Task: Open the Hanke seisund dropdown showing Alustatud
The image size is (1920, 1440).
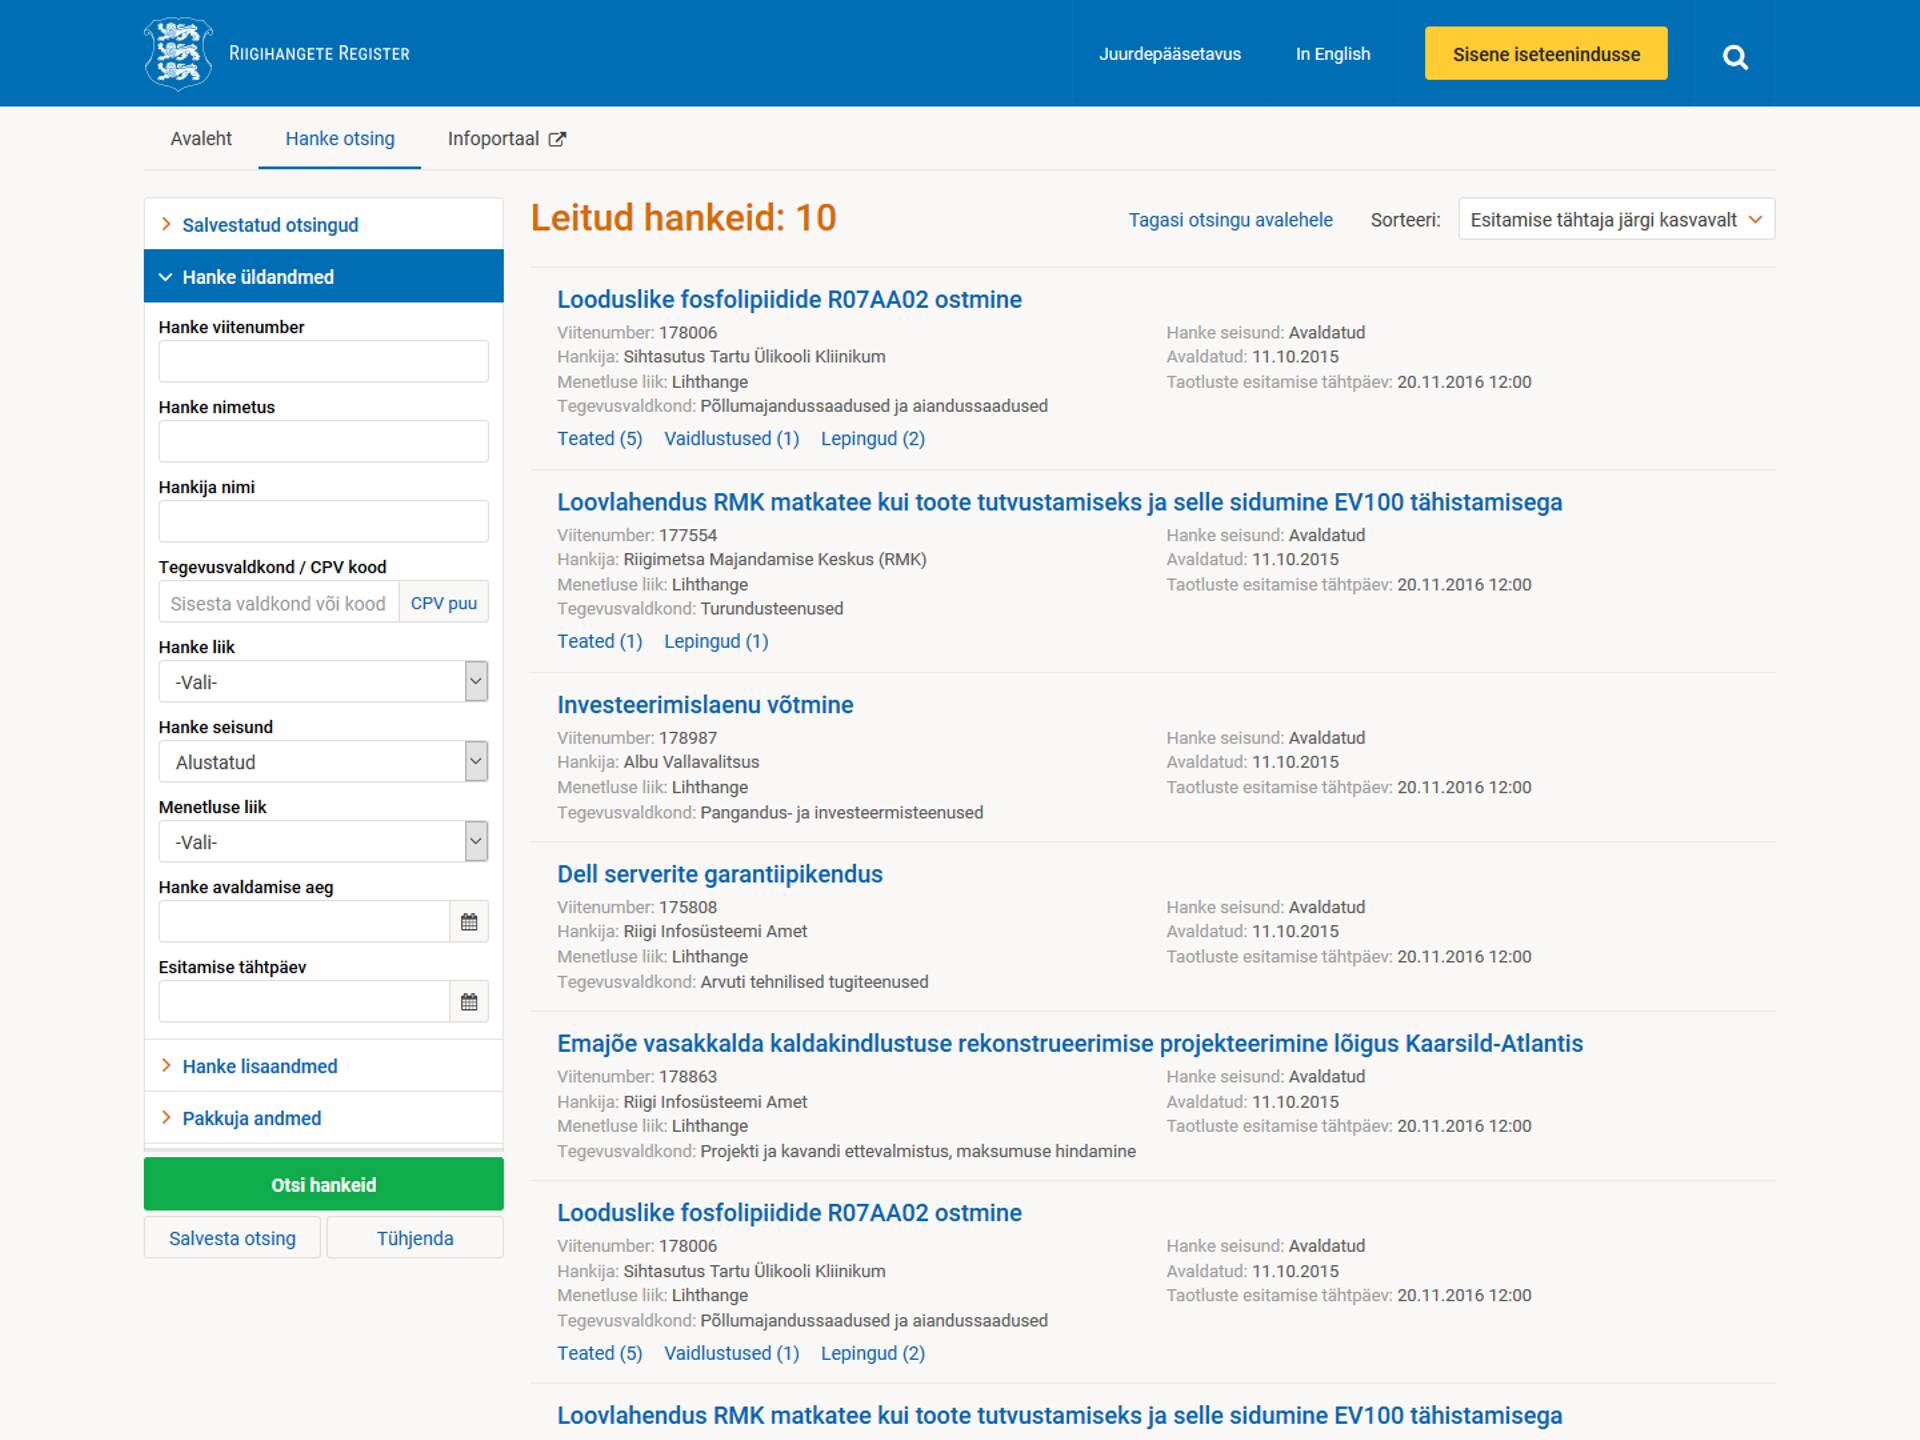Action: (x=323, y=762)
